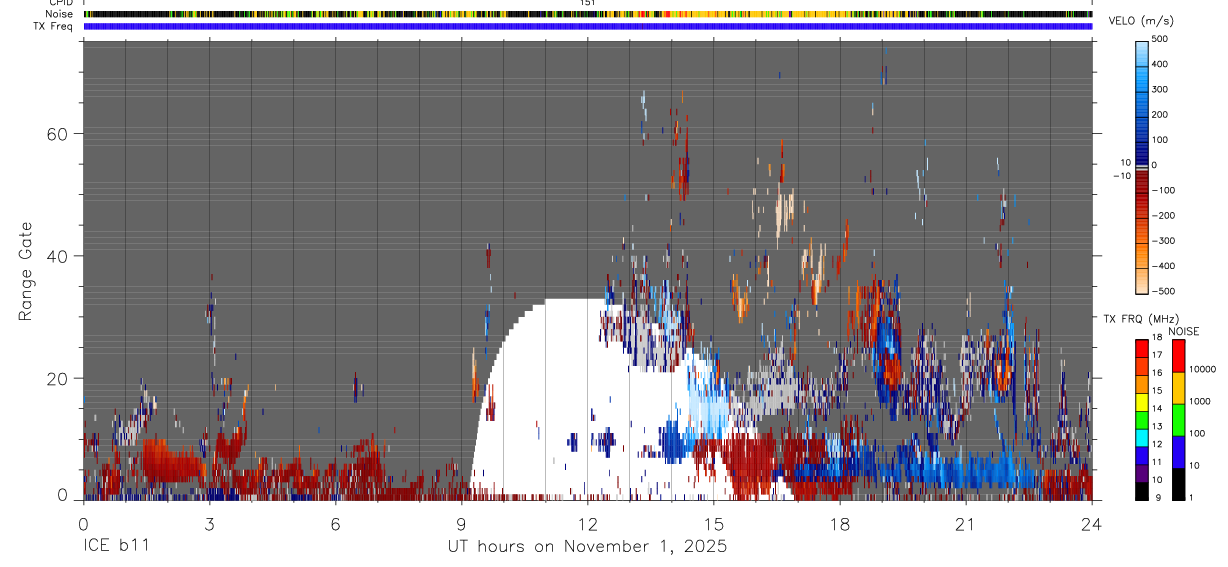Click the '-100' velocity scale label

tap(1164, 190)
